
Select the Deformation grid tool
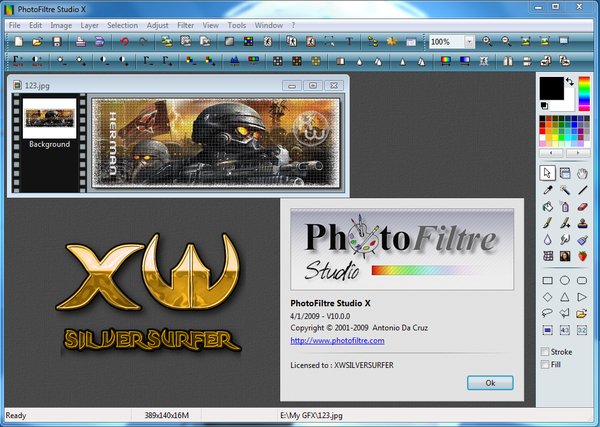pos(548,256)
